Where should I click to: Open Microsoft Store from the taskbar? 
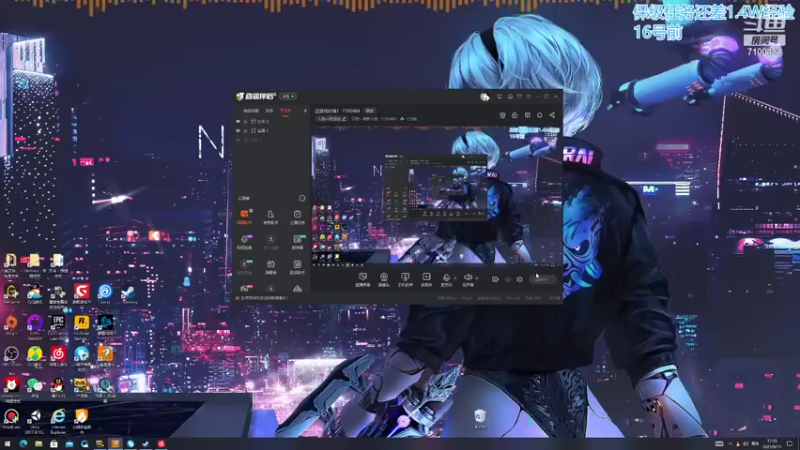click(54, 444)
